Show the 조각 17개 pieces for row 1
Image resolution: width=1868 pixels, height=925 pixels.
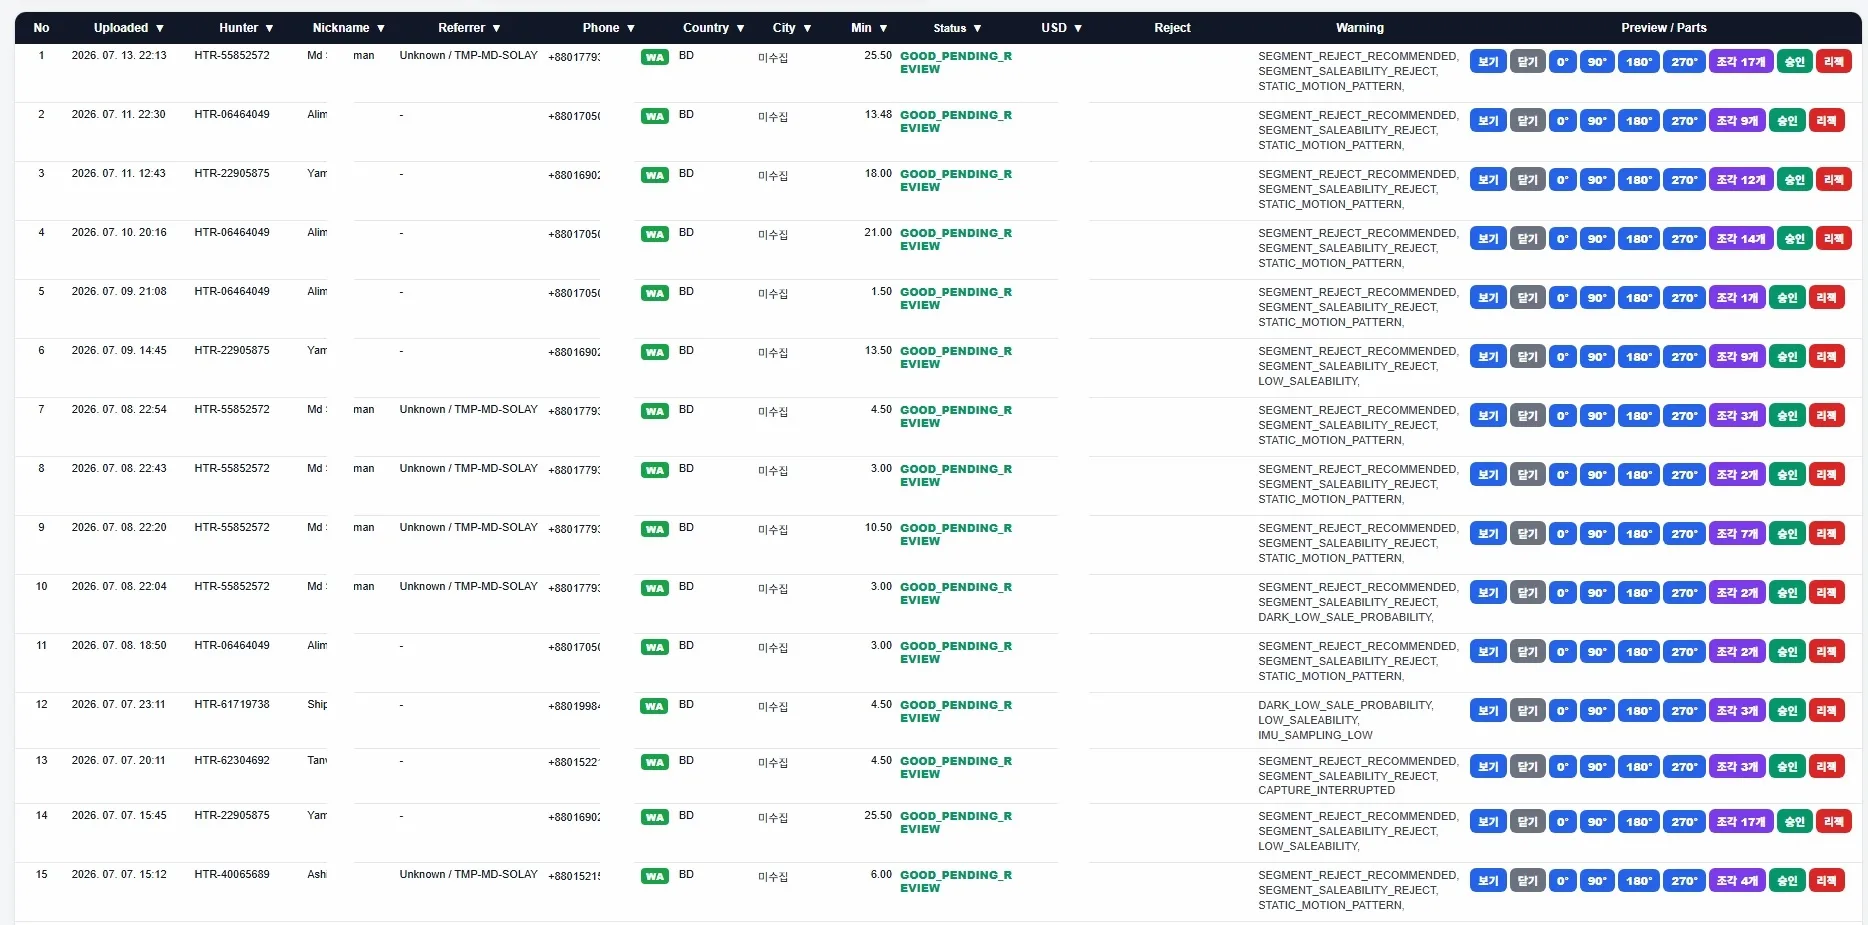1741,62
